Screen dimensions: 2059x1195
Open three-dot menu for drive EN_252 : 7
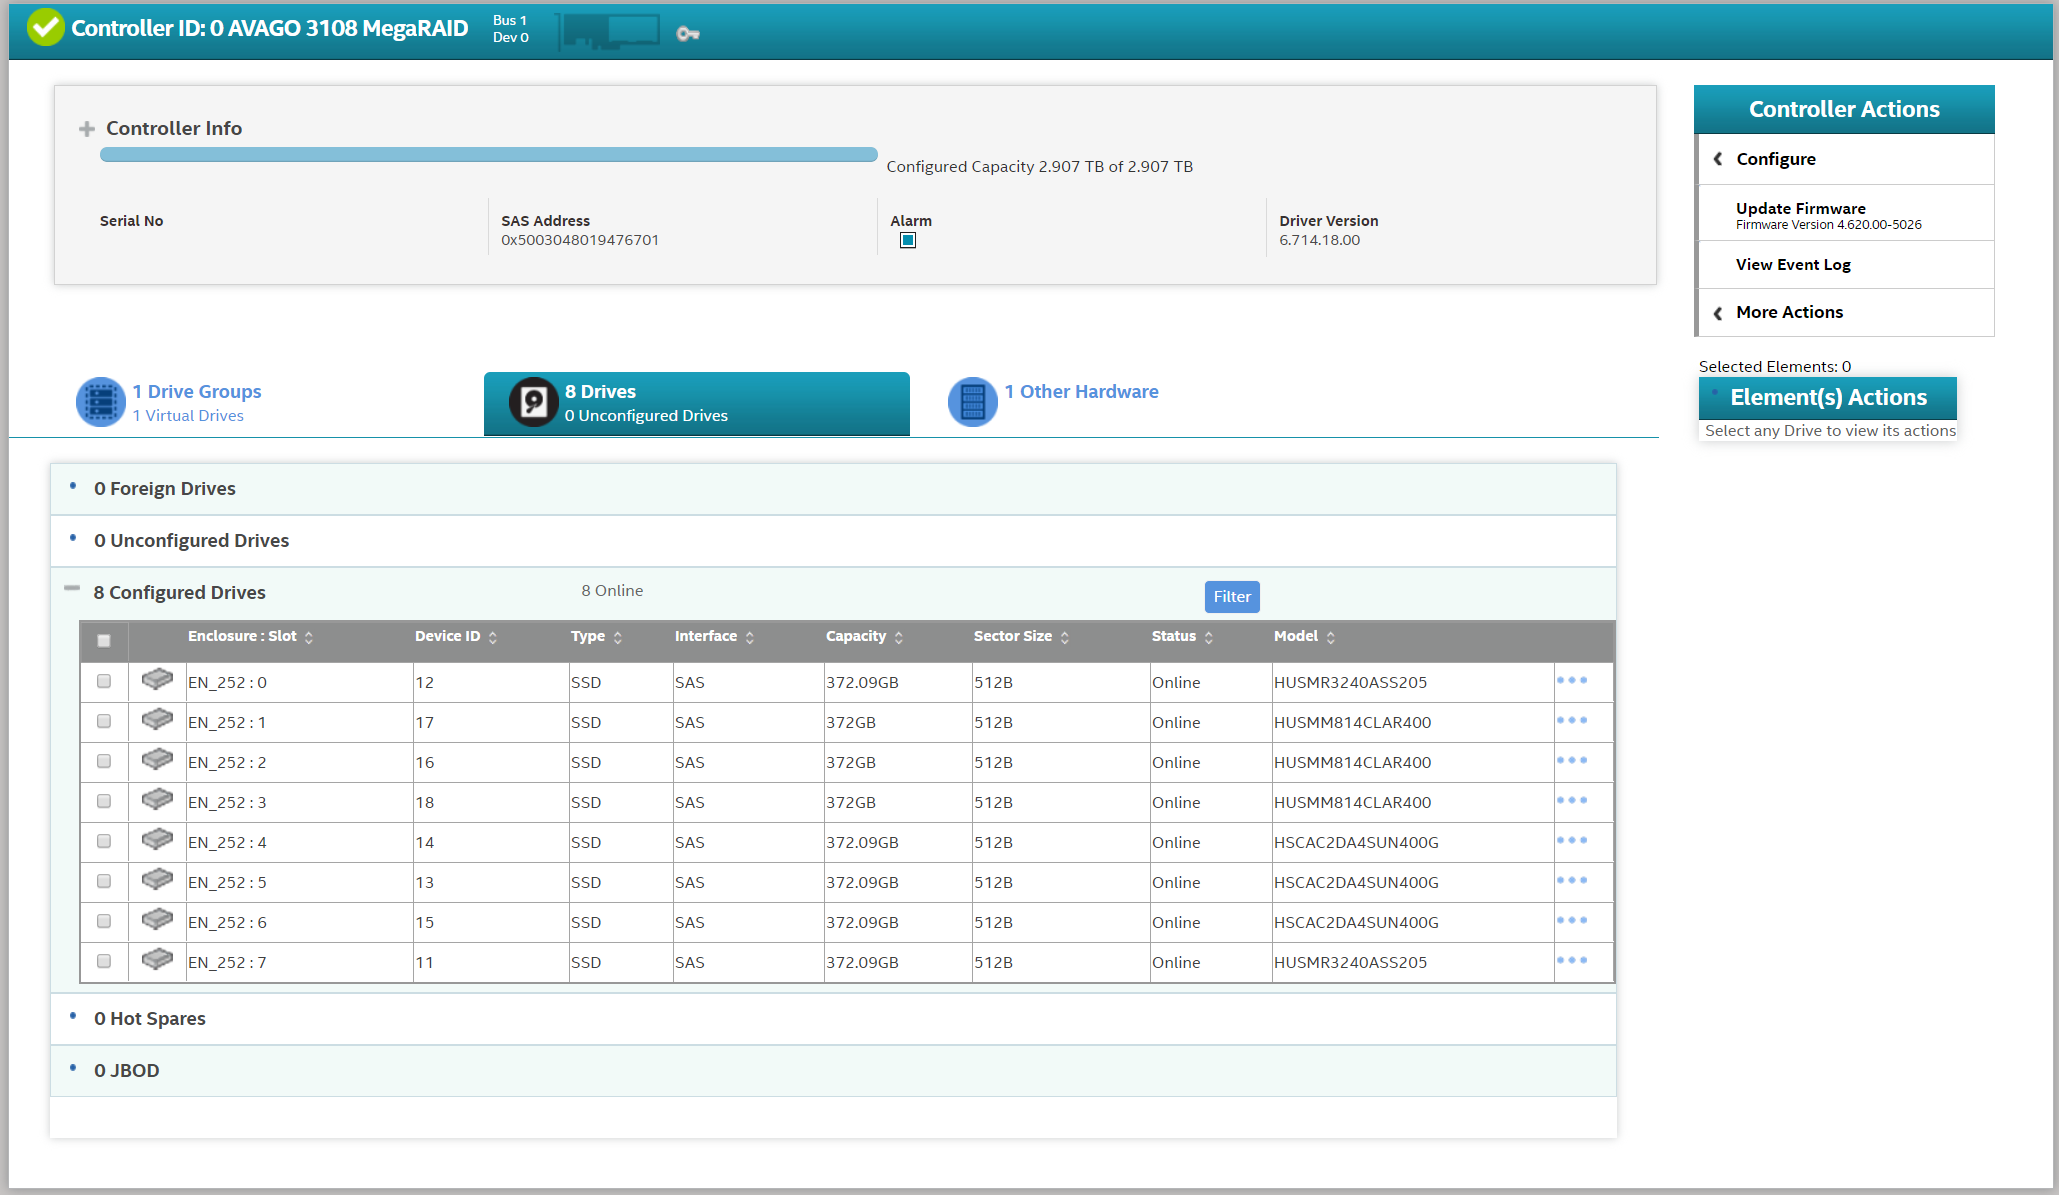coord(1572,960)
